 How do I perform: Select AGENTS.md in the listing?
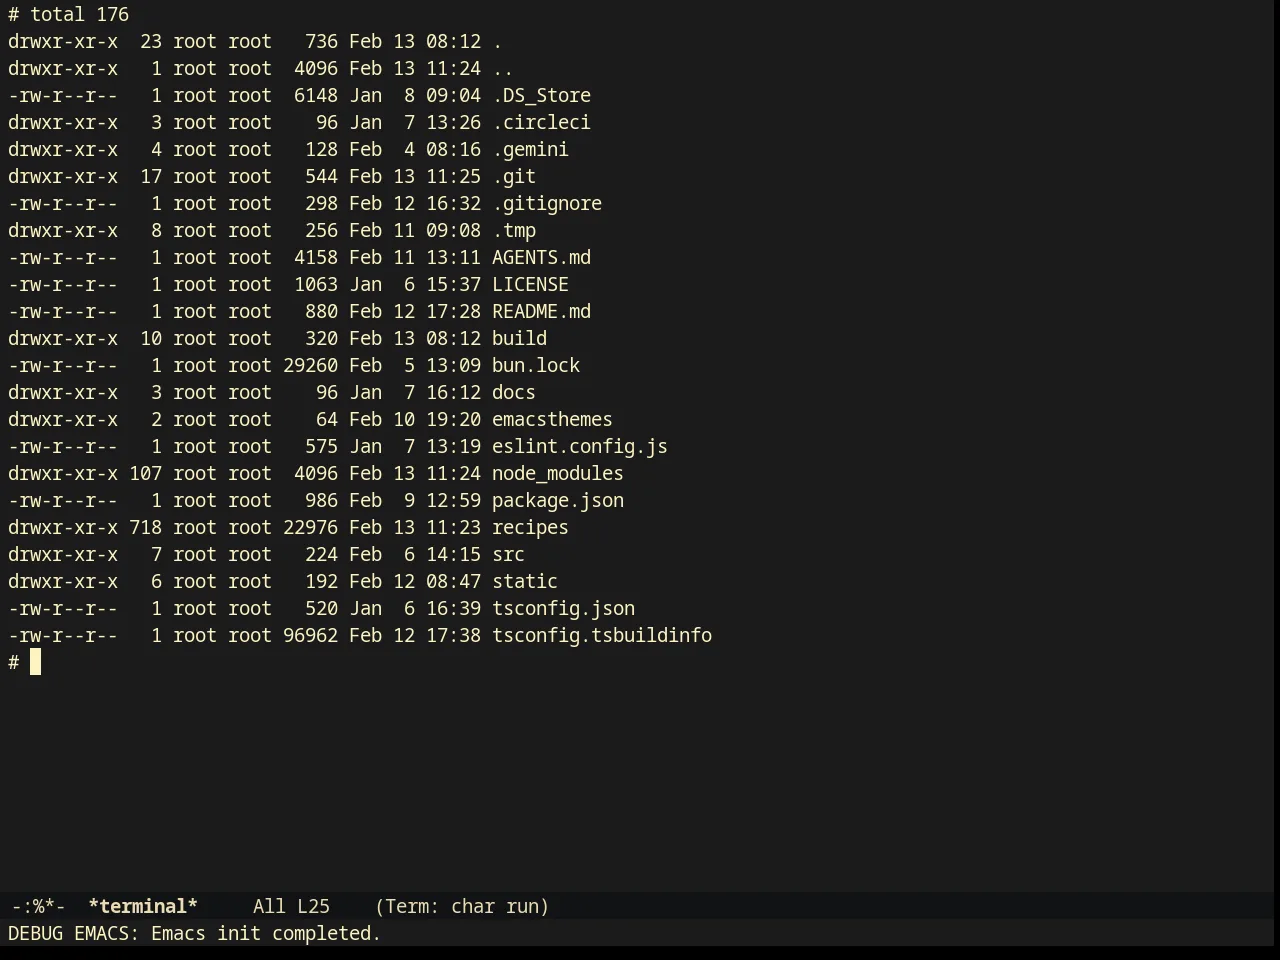coord(541,257)
